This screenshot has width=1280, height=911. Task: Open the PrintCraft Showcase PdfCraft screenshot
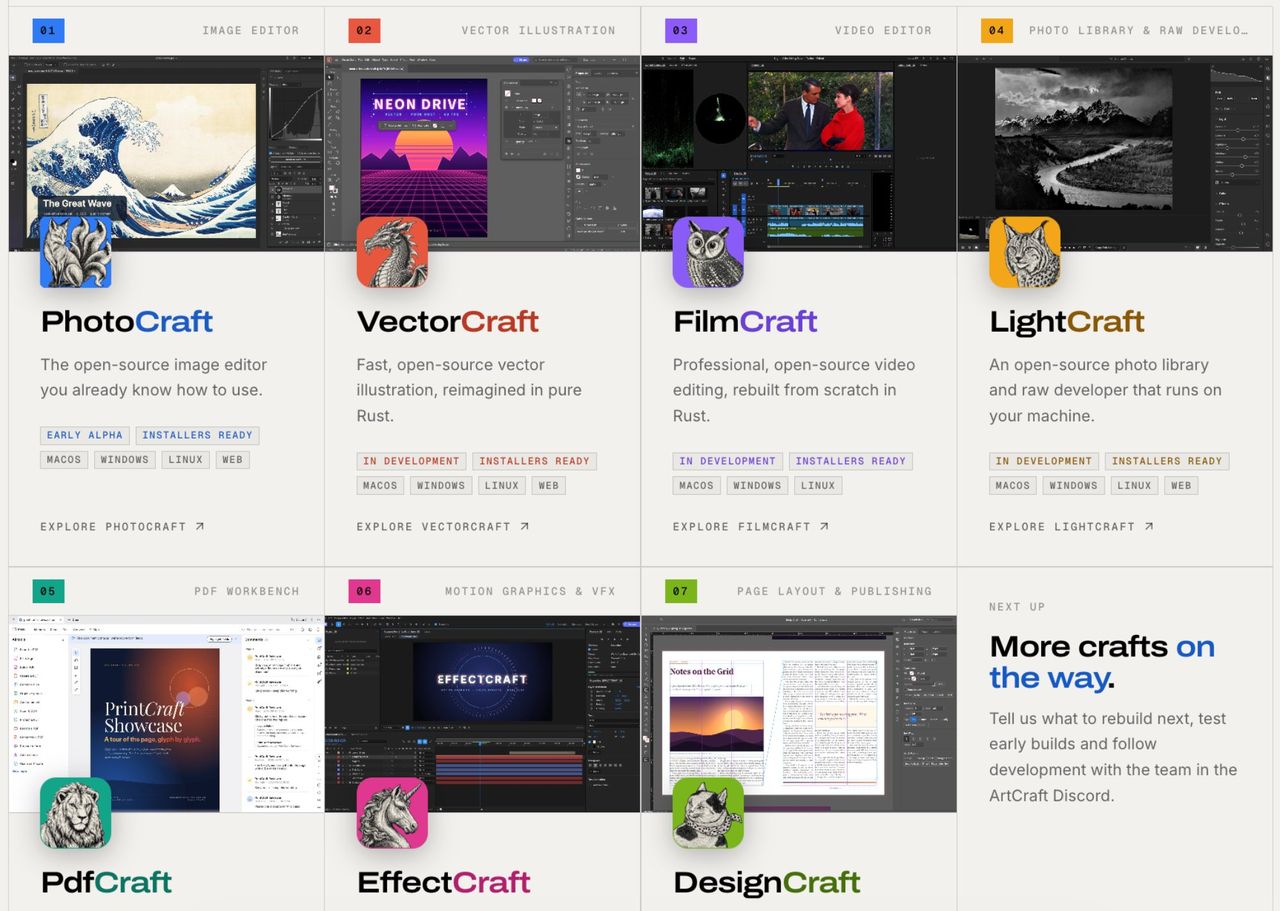pyautogui.click(x=166, y=714)
